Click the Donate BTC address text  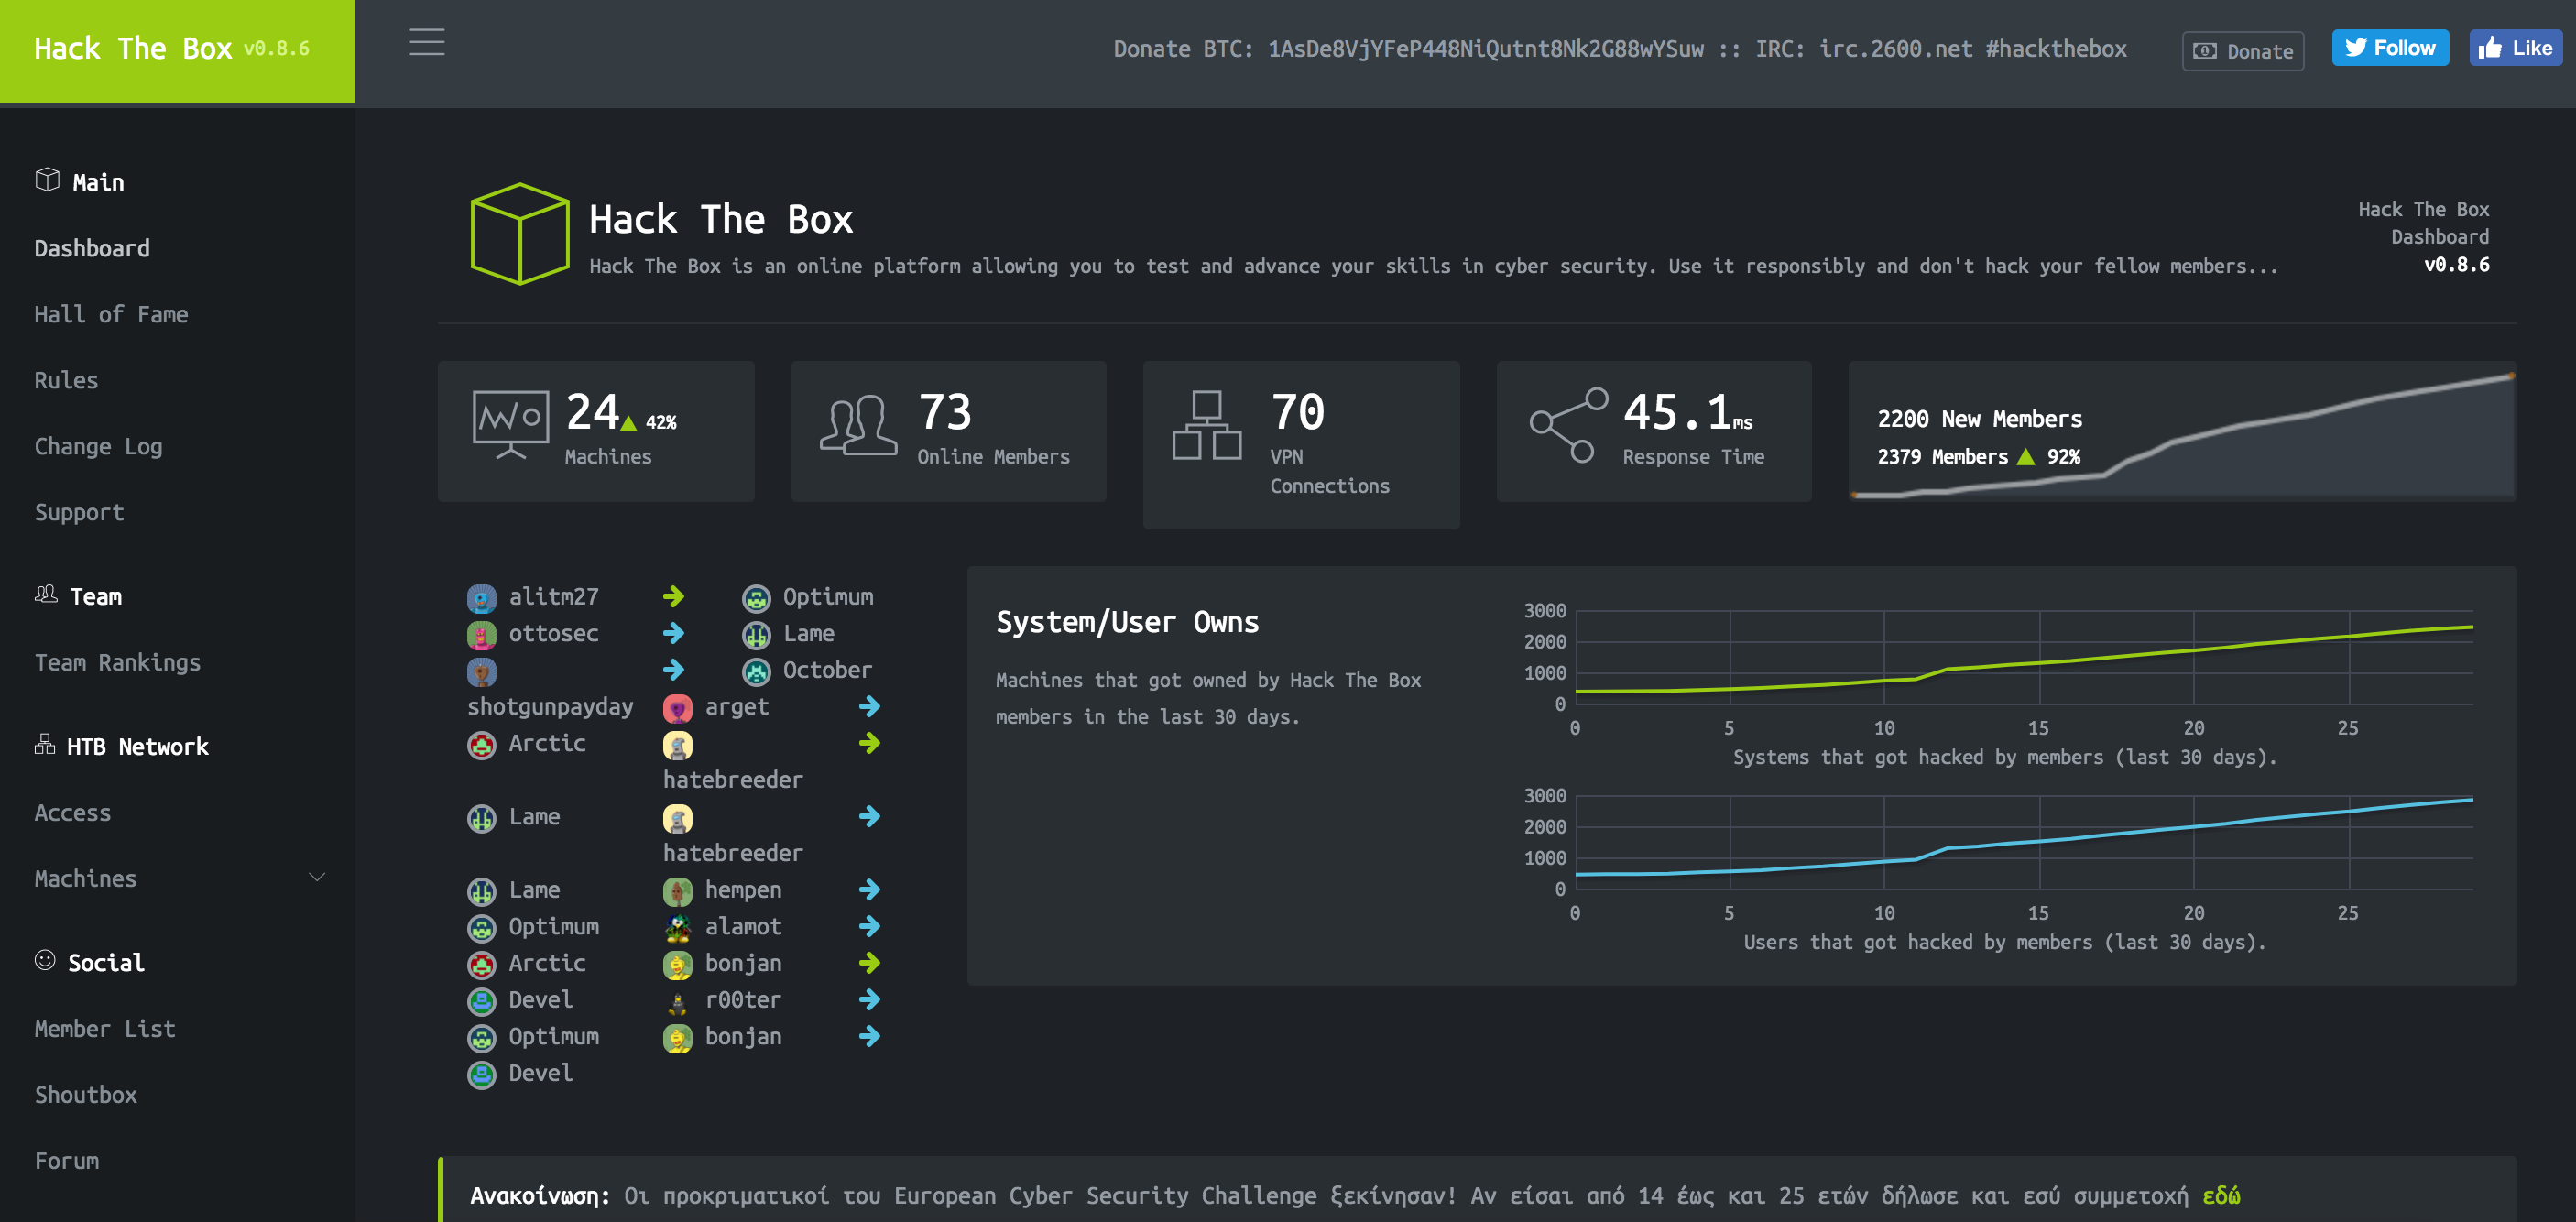[1408, 49]
